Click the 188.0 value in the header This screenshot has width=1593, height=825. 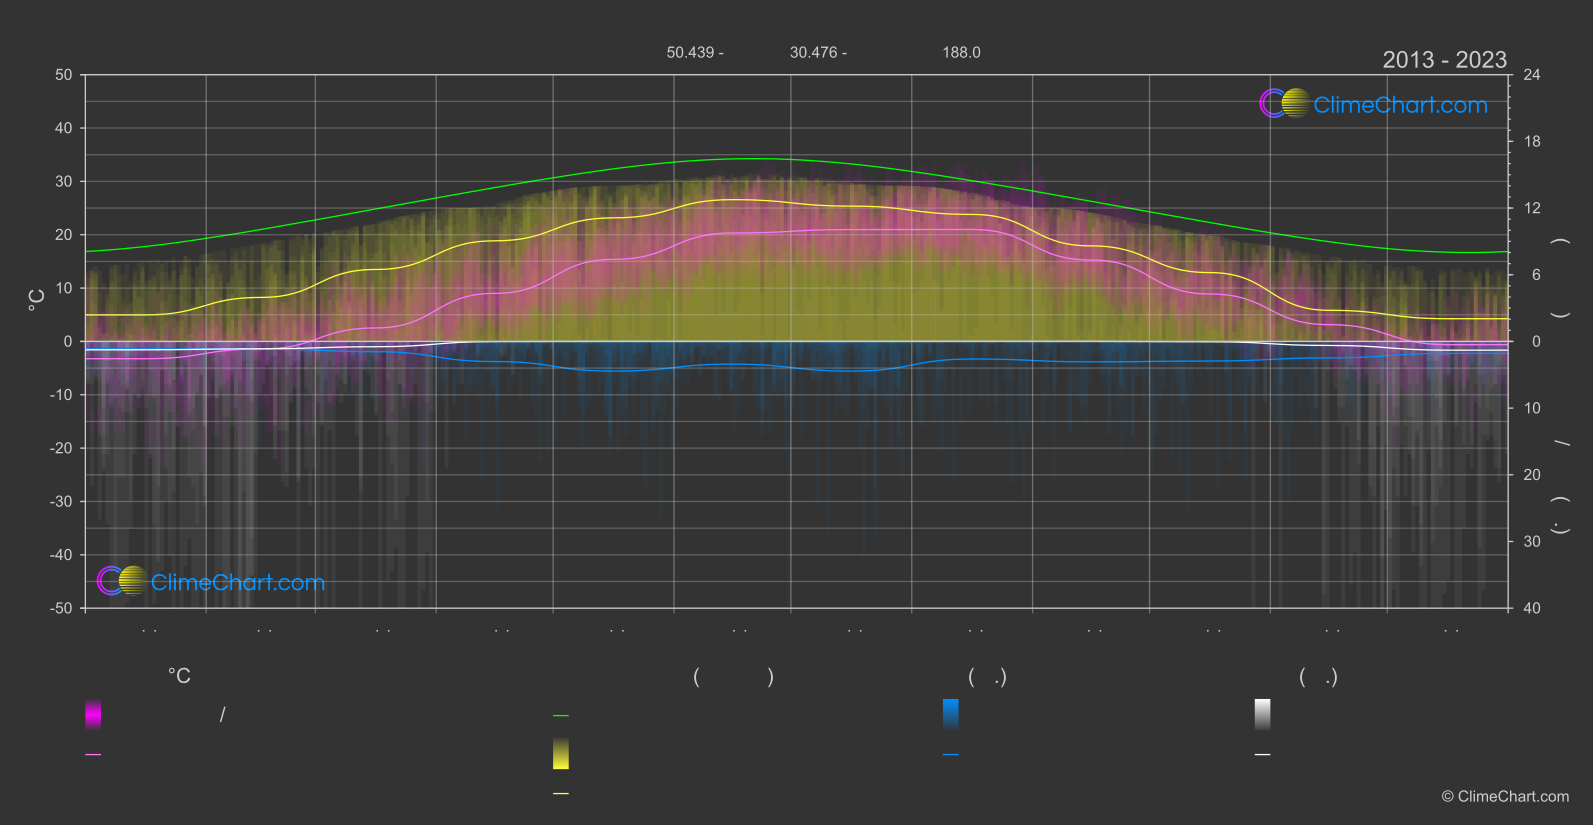point(961,52)
